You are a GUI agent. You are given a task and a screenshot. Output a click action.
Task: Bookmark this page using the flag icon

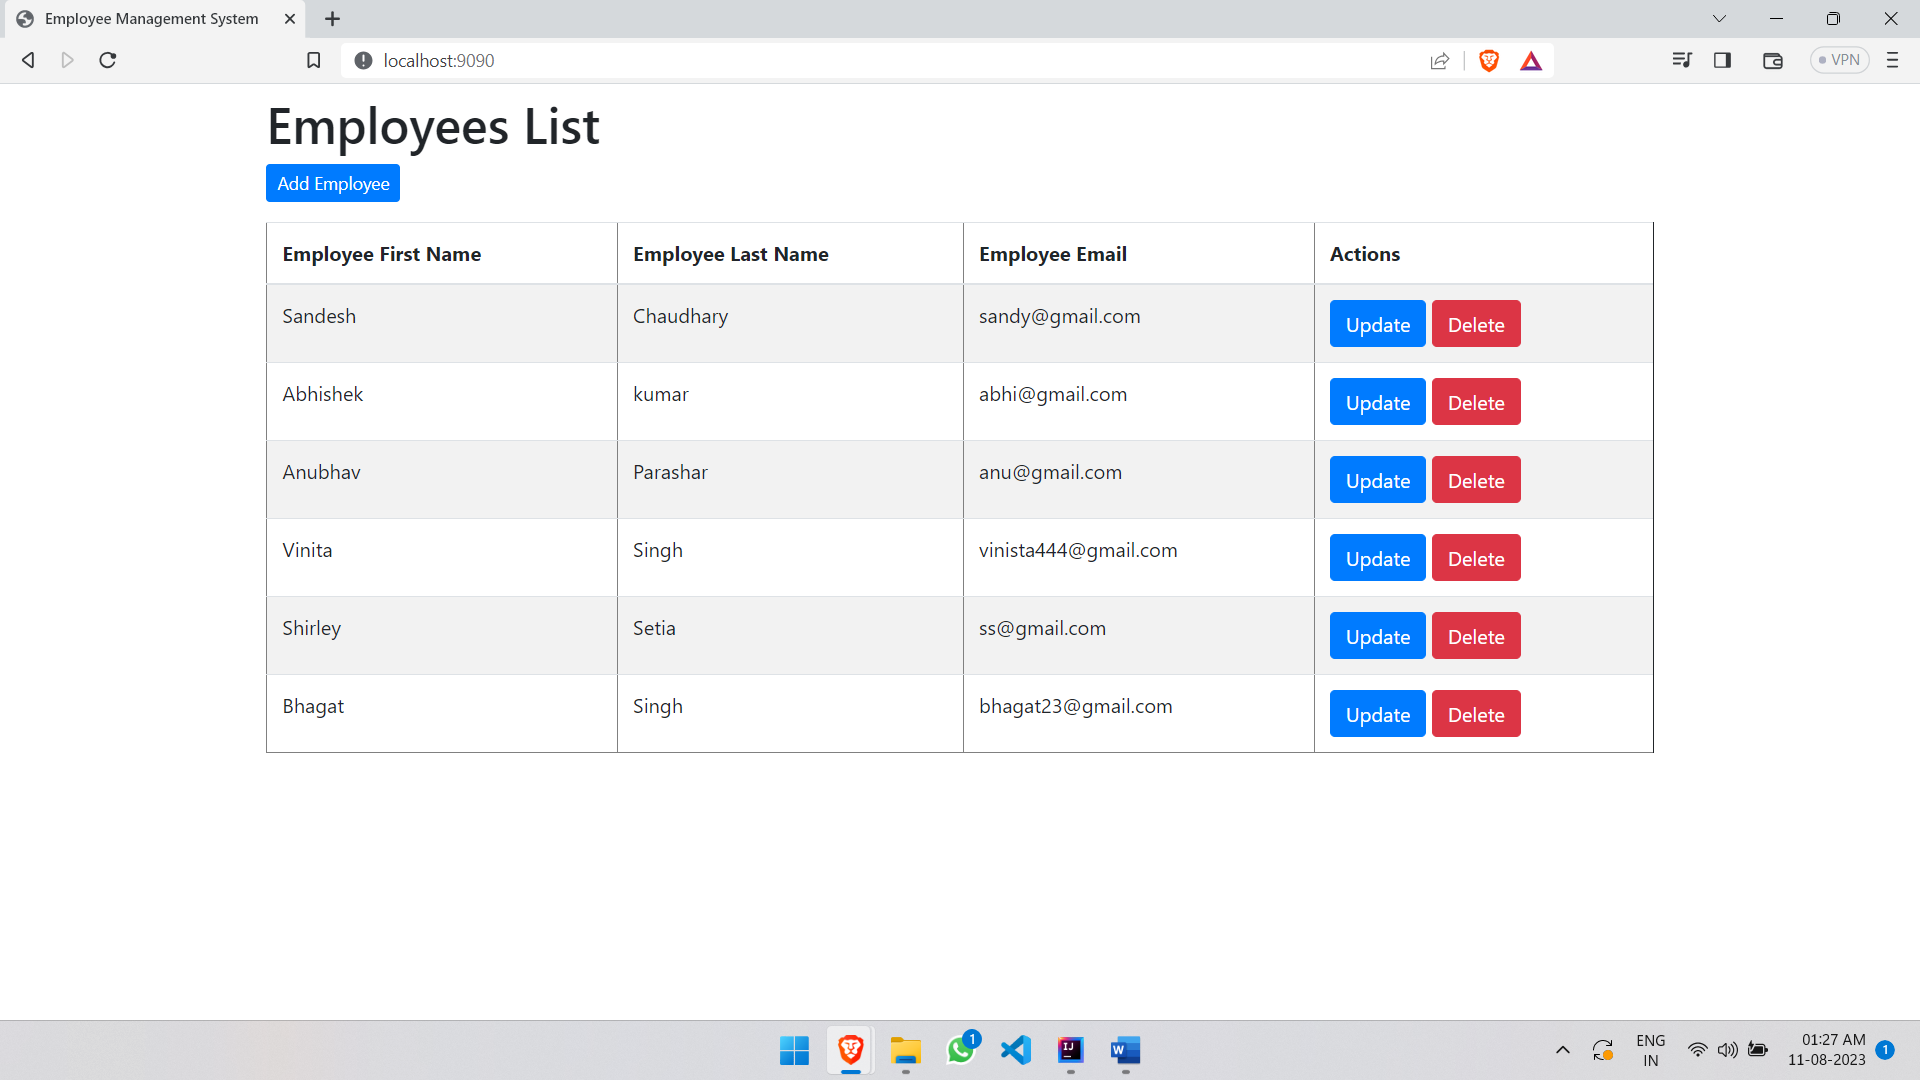point(313,60)
